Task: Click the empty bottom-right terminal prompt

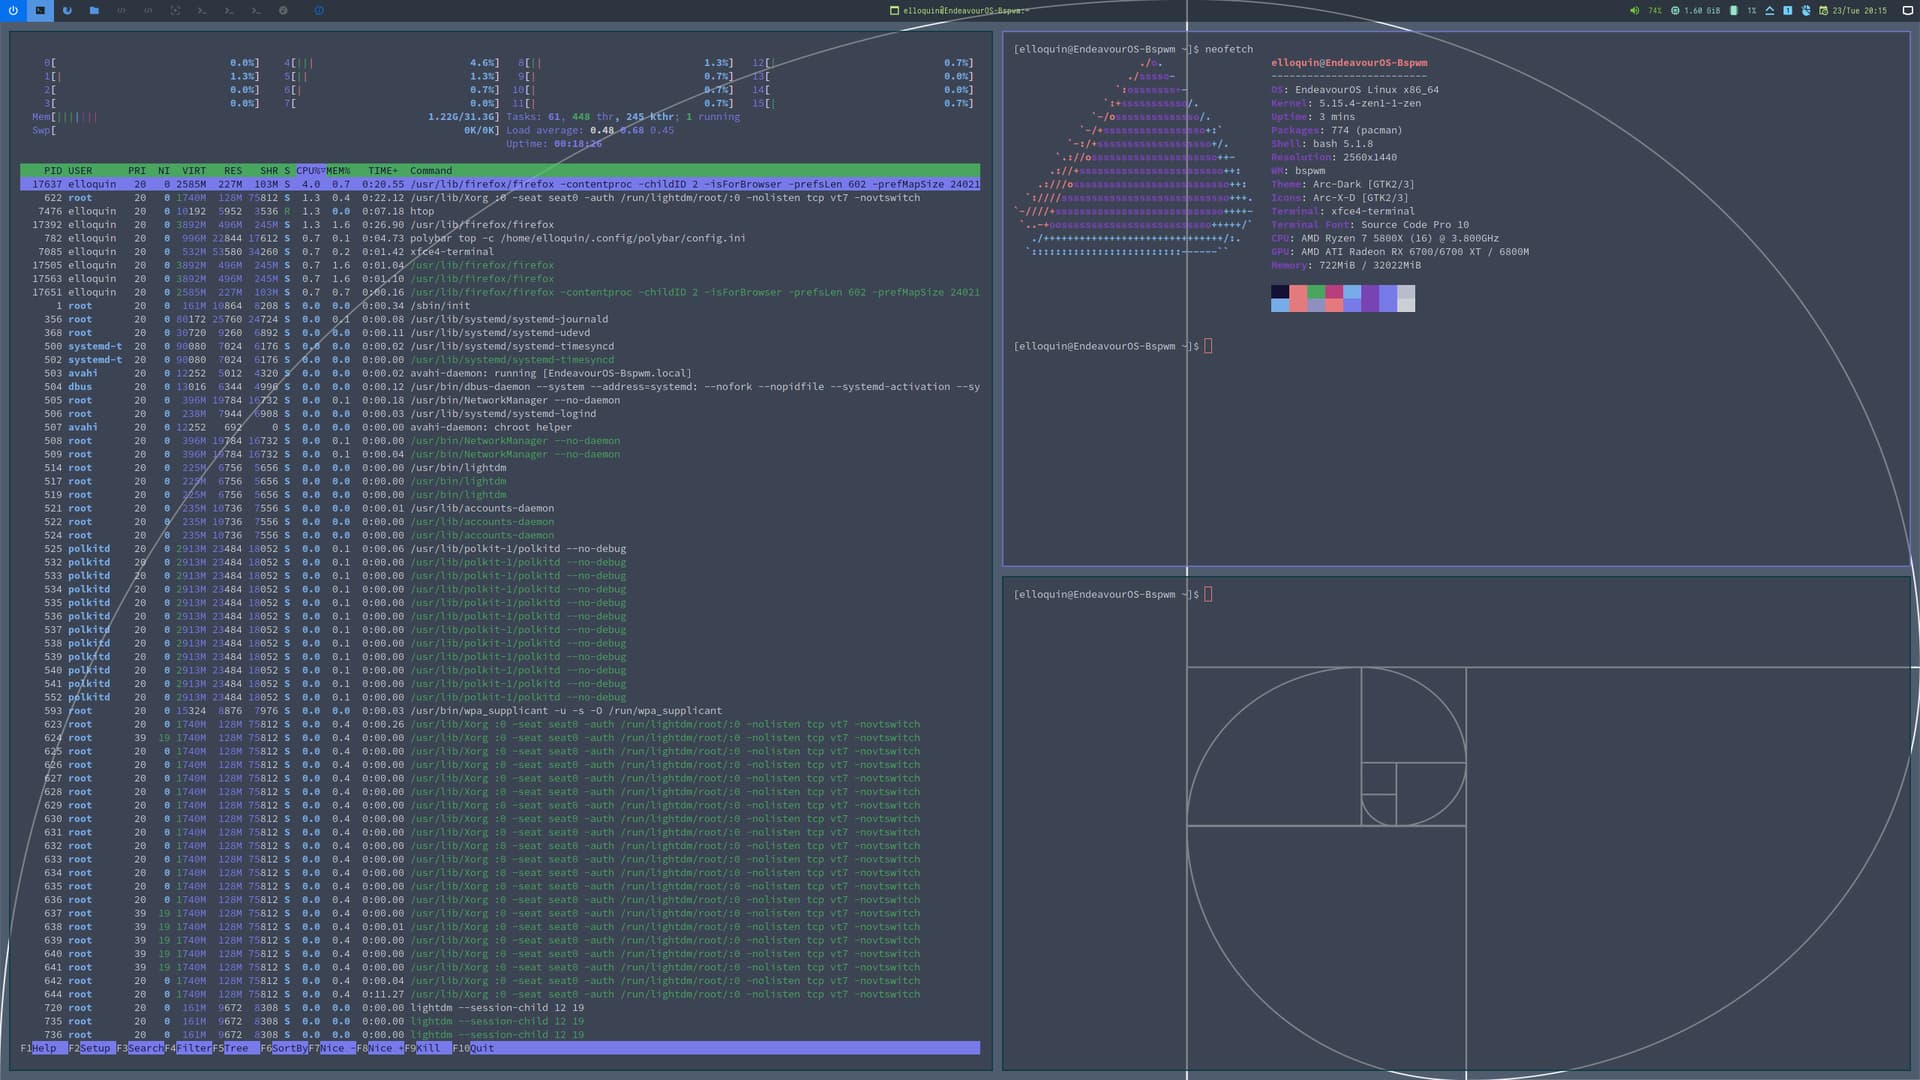Action: 1208,594
